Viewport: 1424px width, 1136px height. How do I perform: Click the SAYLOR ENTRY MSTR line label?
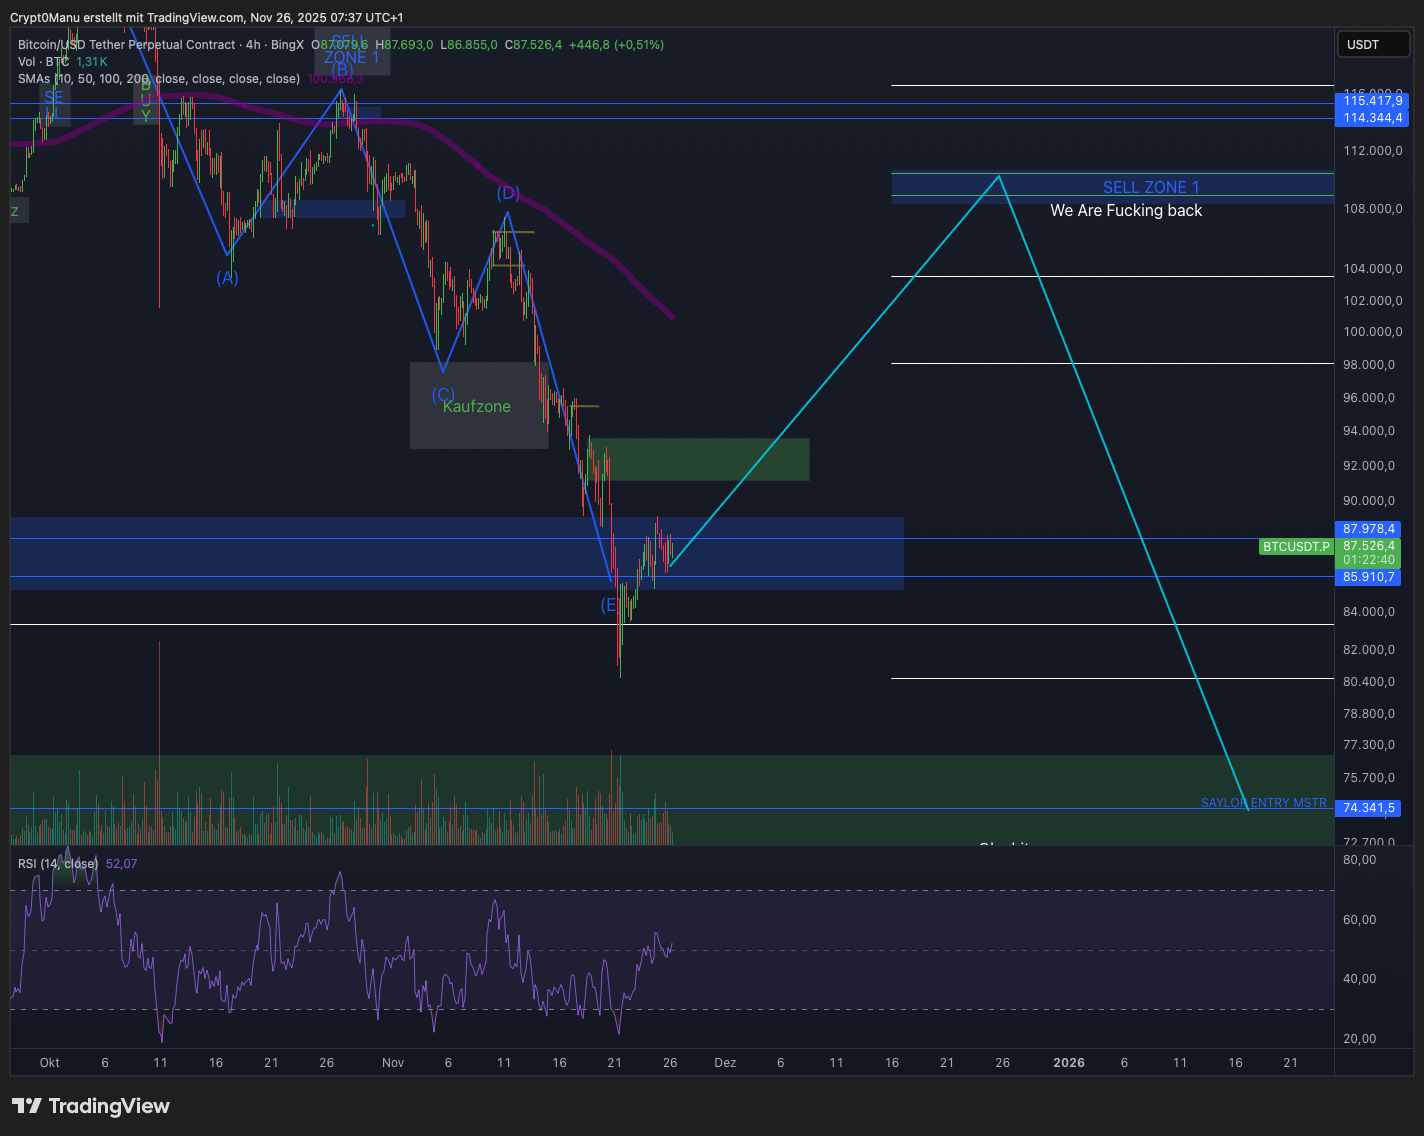1263,803
